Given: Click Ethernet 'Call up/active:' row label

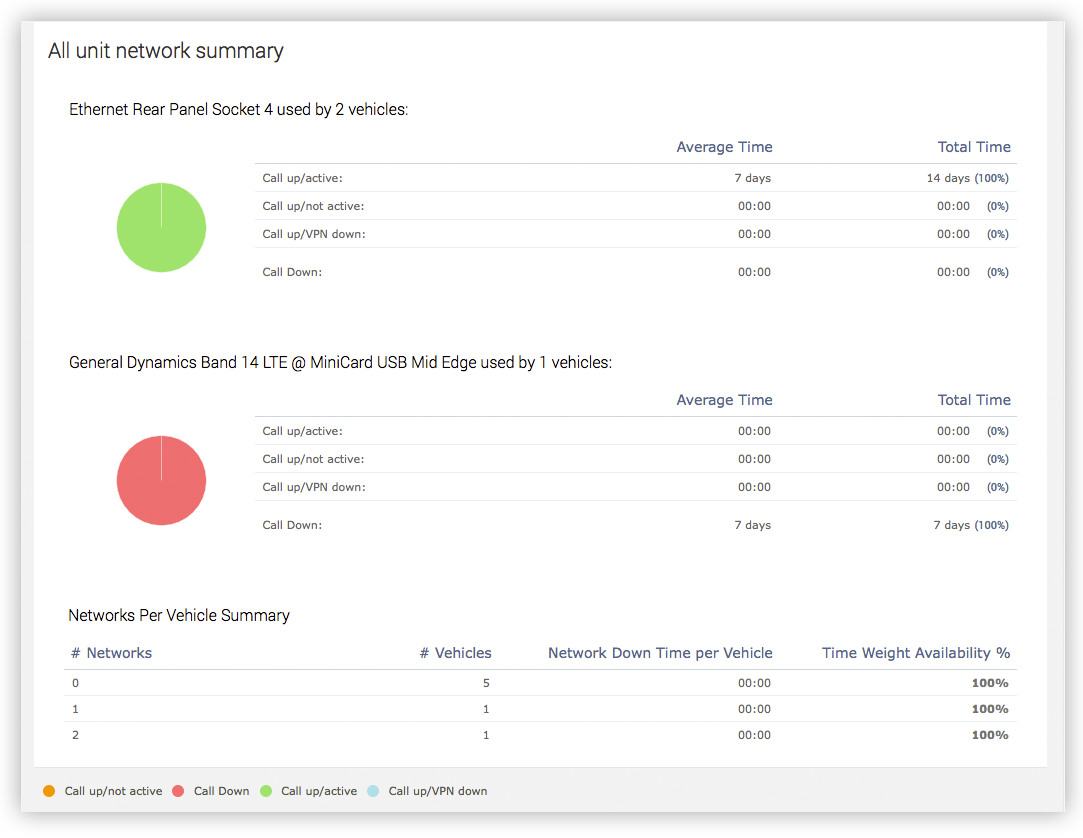Looking at the screenshot, I should 303,178.
